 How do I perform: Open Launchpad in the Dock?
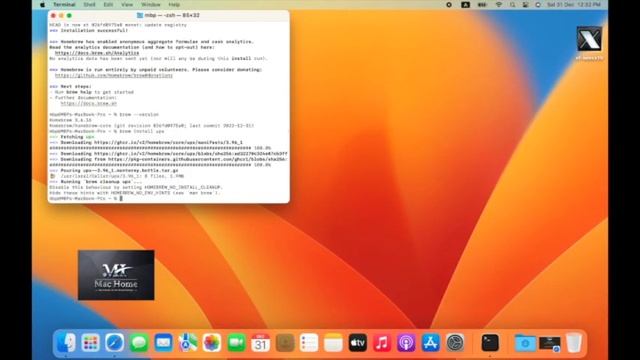tap(90, 342)
